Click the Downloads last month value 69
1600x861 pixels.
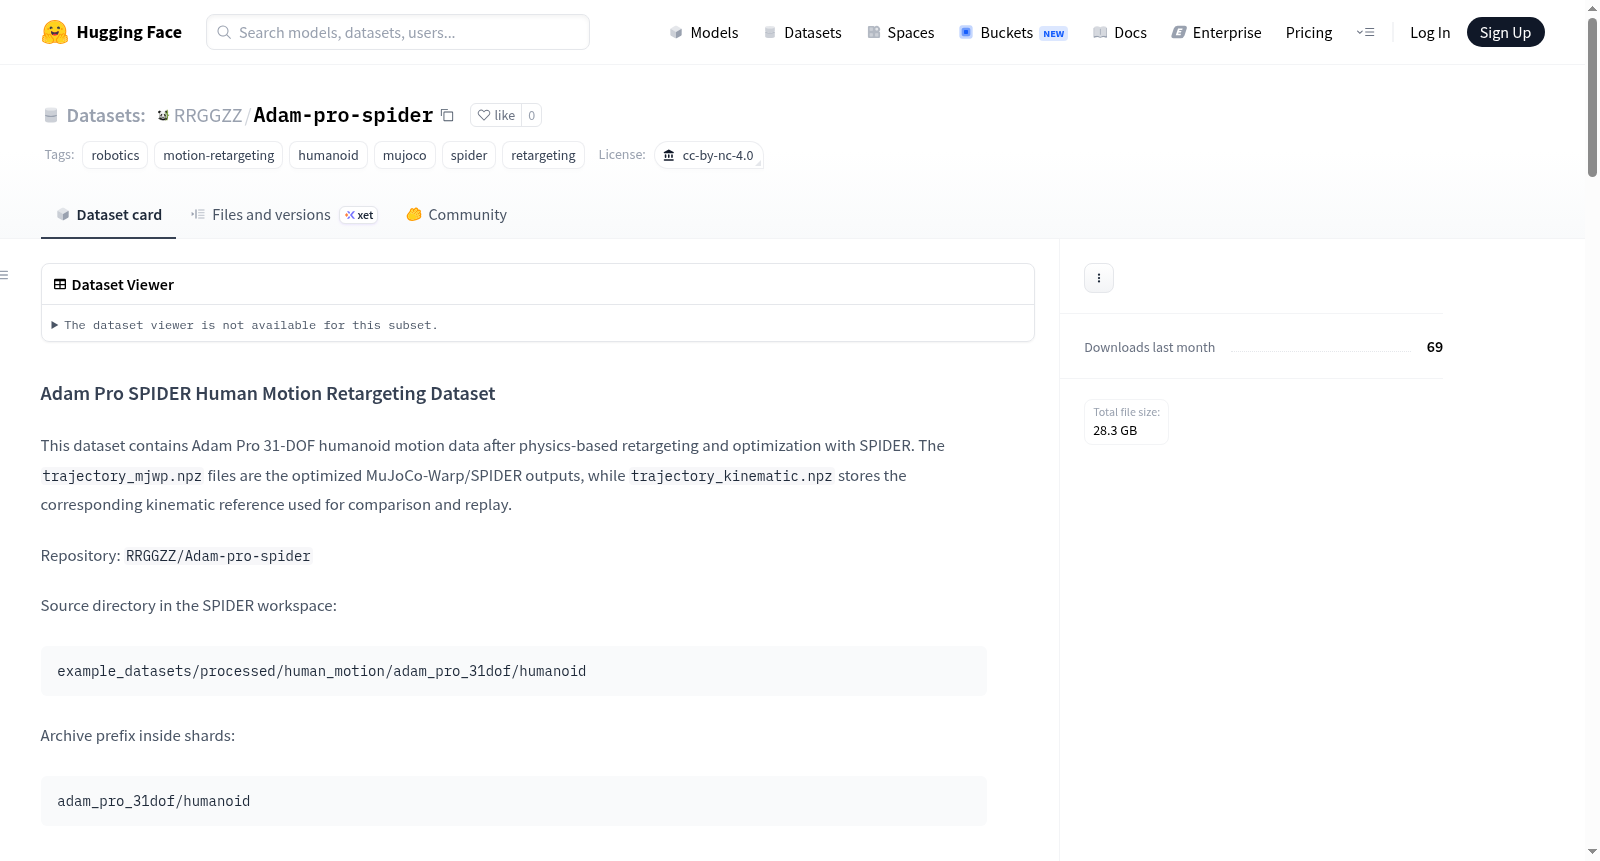[1435, 347]
